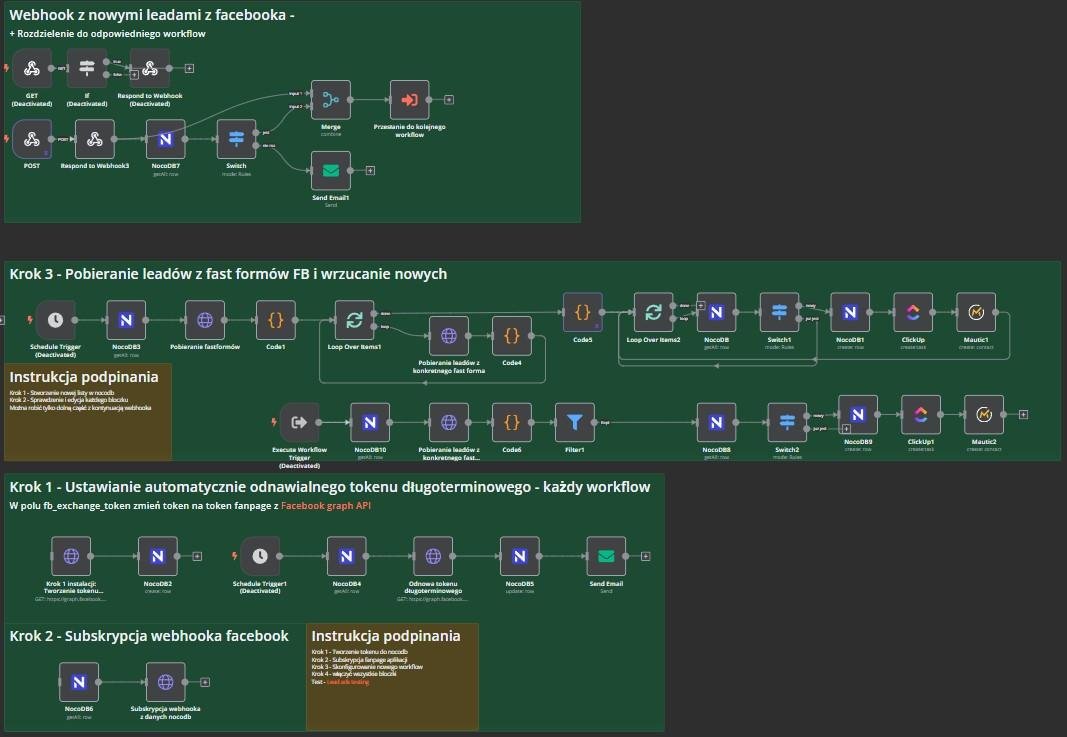Select the NocoDB7 node

click(165, 140)
